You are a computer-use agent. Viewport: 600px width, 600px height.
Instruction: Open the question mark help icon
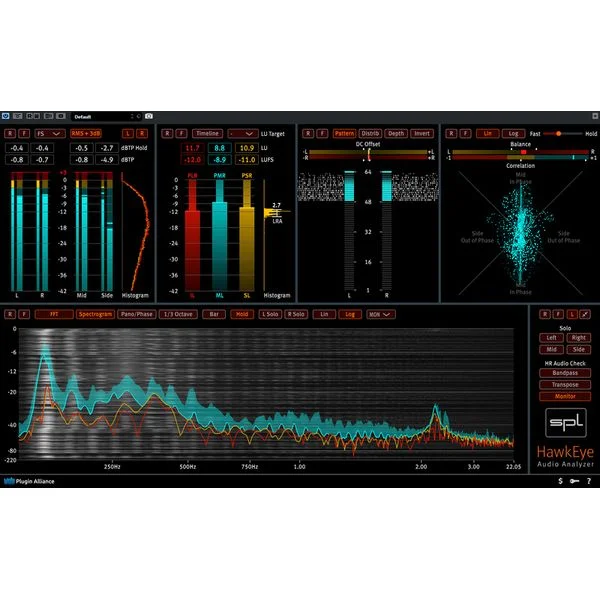[x=589, y=481]
